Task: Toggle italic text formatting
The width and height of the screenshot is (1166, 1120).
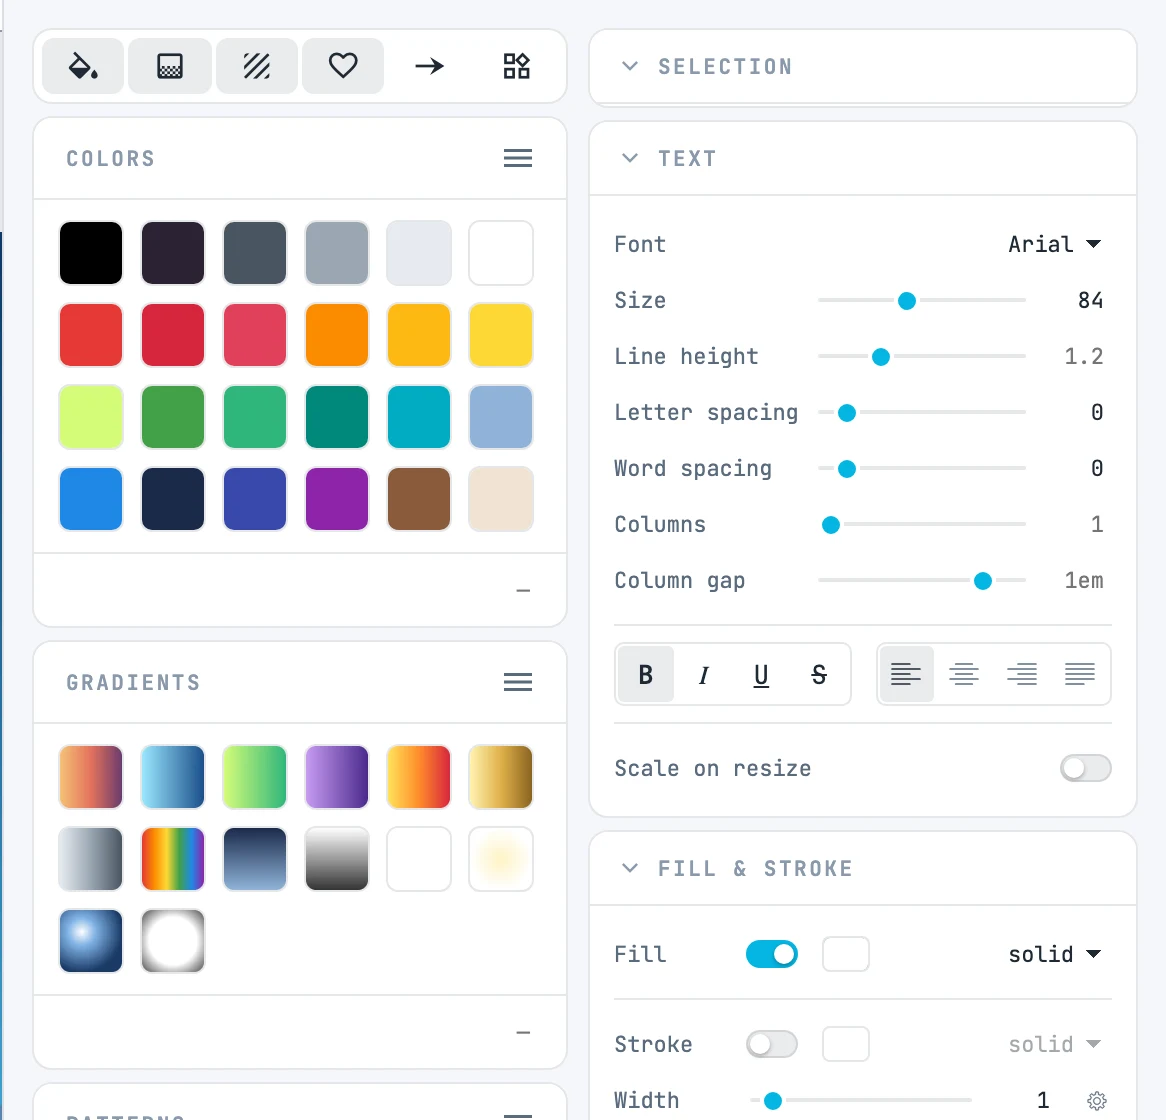Action: (703, 675)
